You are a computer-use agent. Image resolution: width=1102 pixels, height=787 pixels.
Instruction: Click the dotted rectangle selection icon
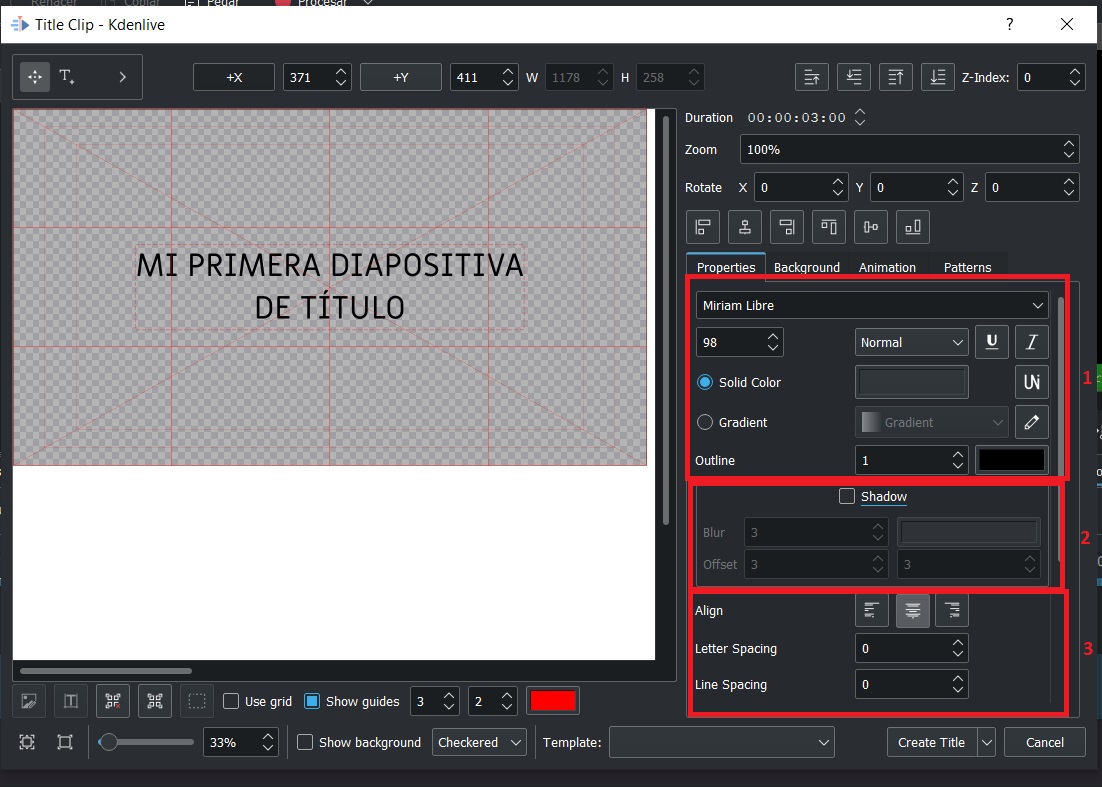(x=197, y=701)
